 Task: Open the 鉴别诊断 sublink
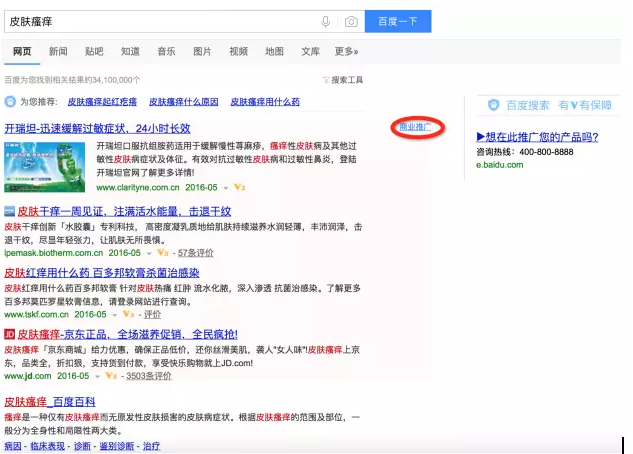(117, 446)
